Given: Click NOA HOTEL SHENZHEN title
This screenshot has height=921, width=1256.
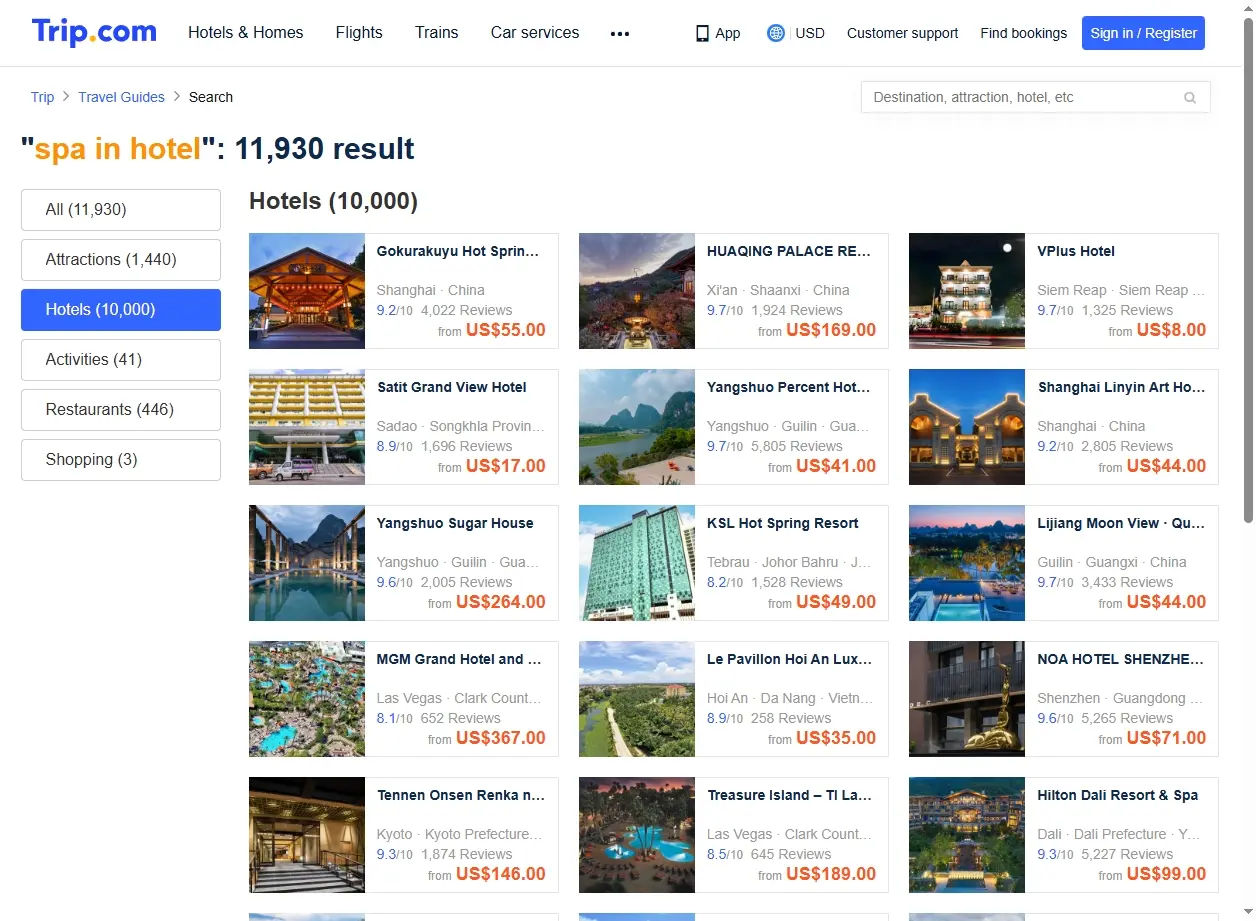Looking at the screenshot, I should (1122, 660).
